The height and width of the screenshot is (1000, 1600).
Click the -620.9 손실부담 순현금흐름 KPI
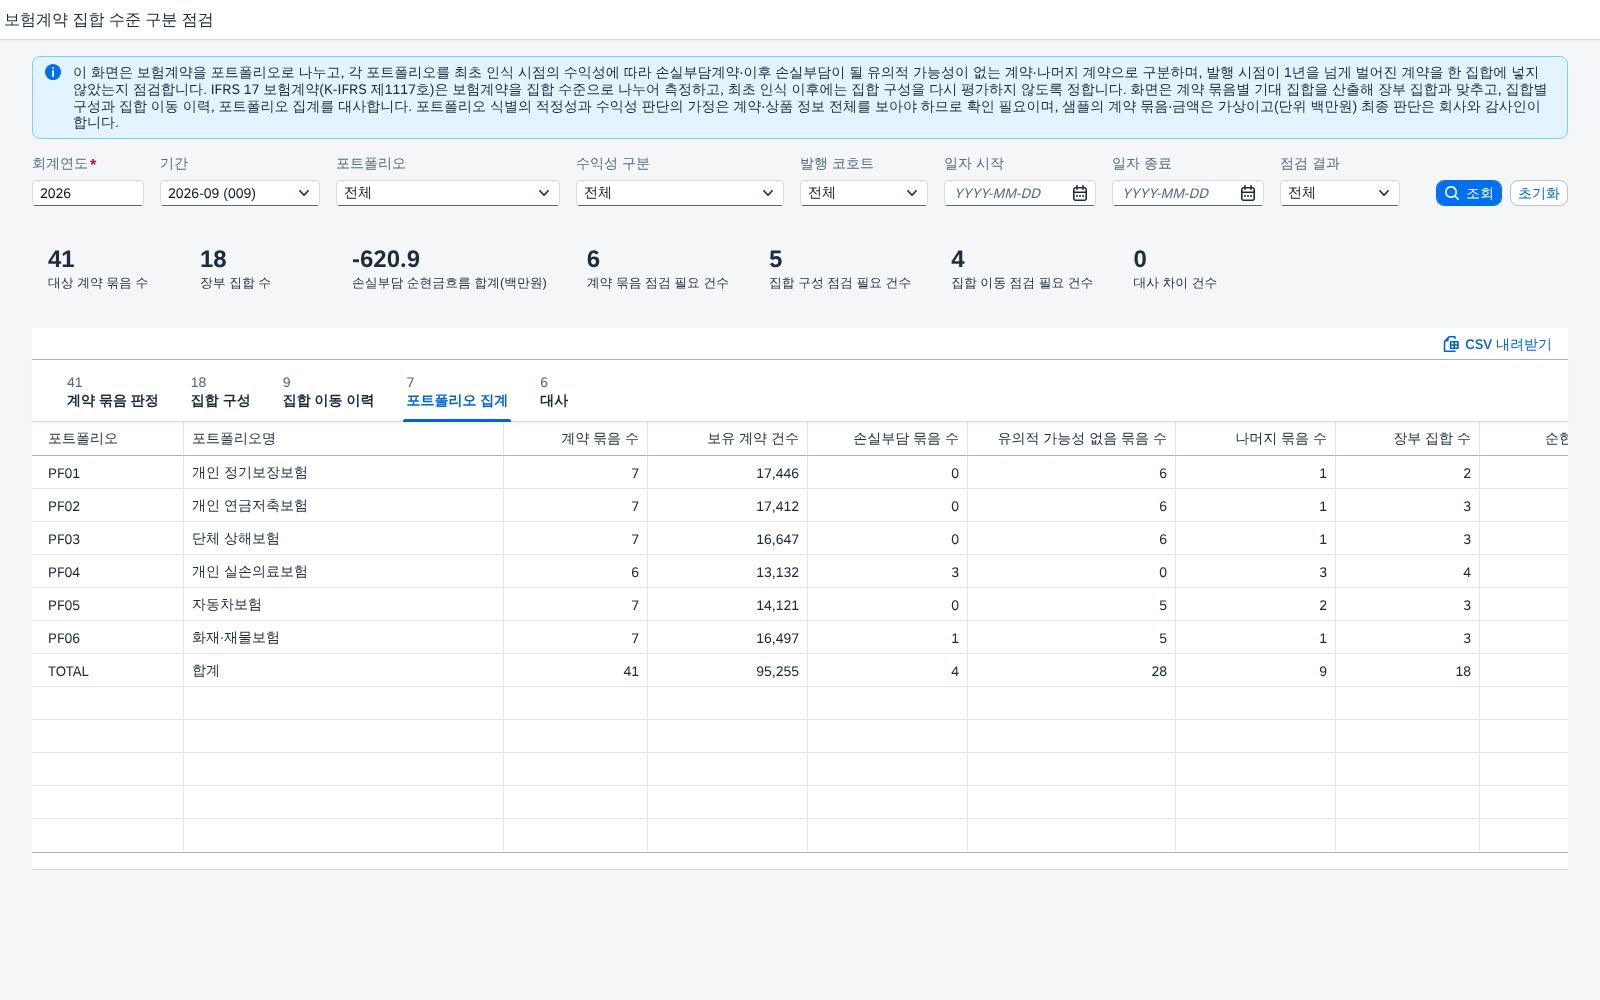[x=449, y=269]
